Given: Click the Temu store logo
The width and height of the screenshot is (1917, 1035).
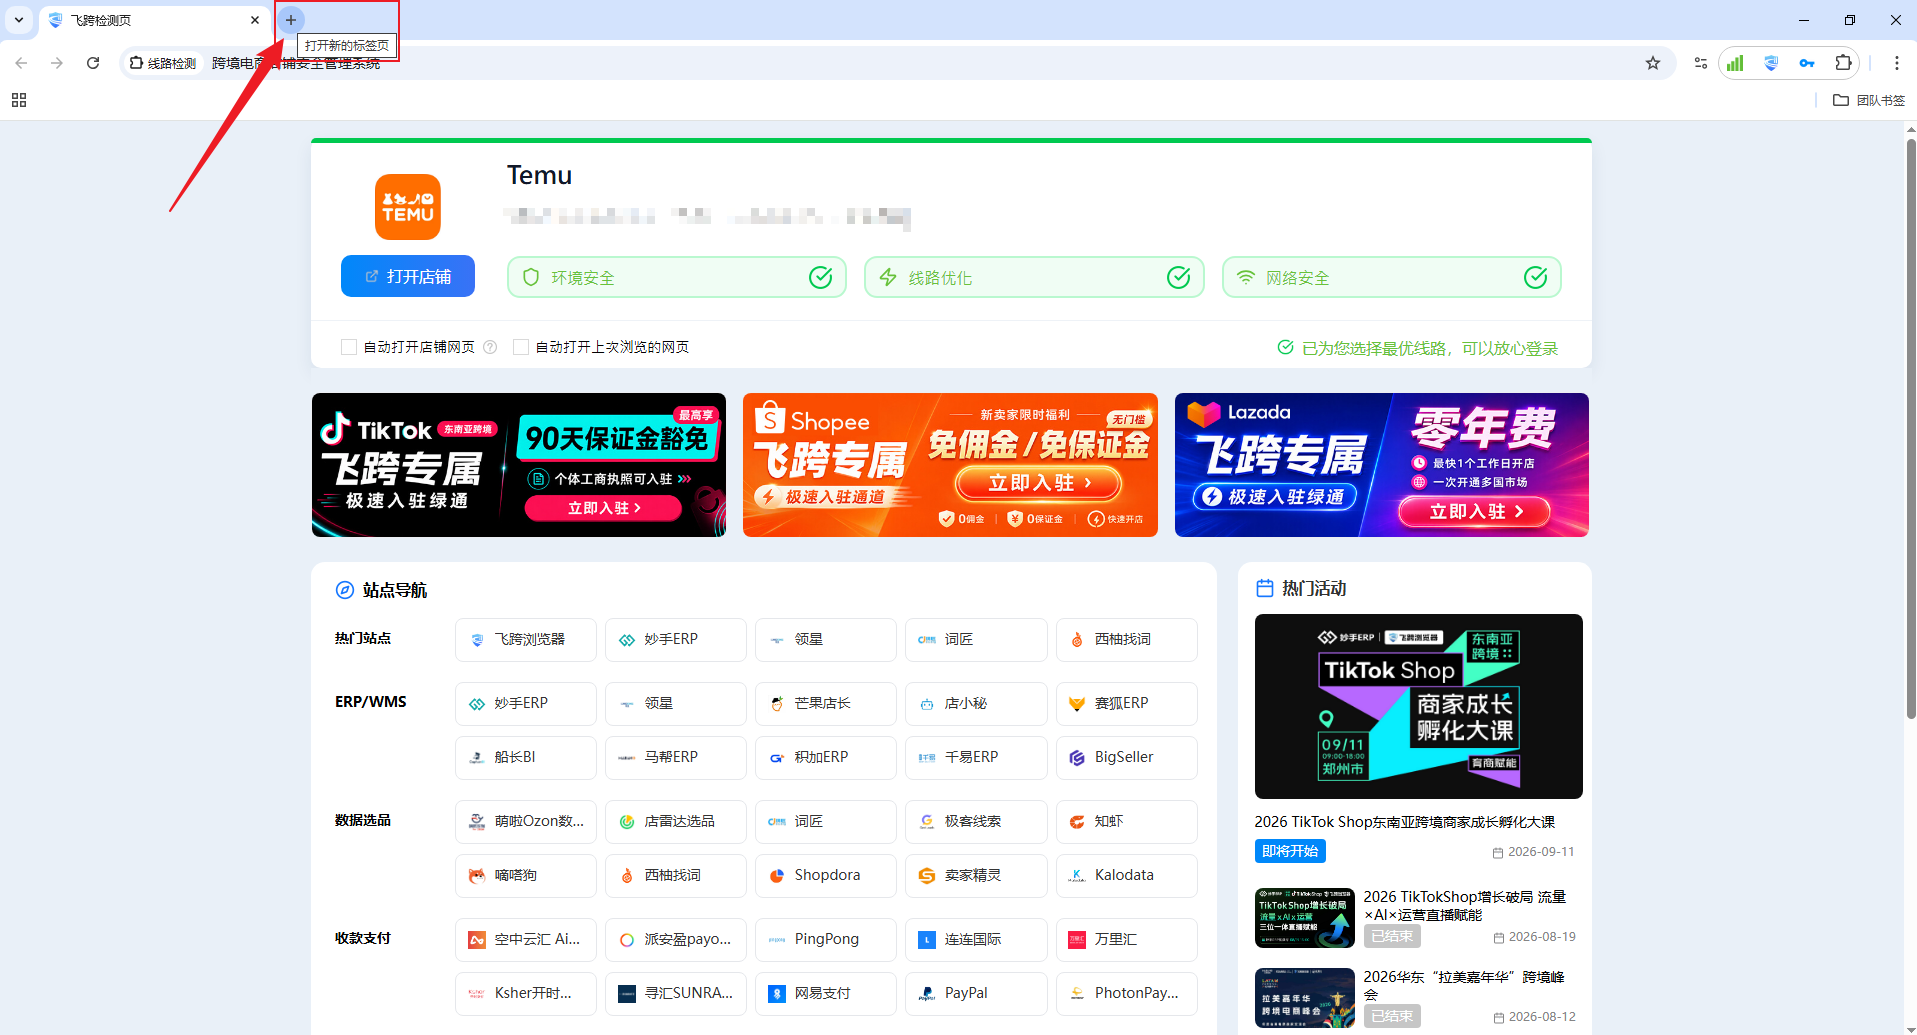Looking at the screenshot, I should coord(408,207).
